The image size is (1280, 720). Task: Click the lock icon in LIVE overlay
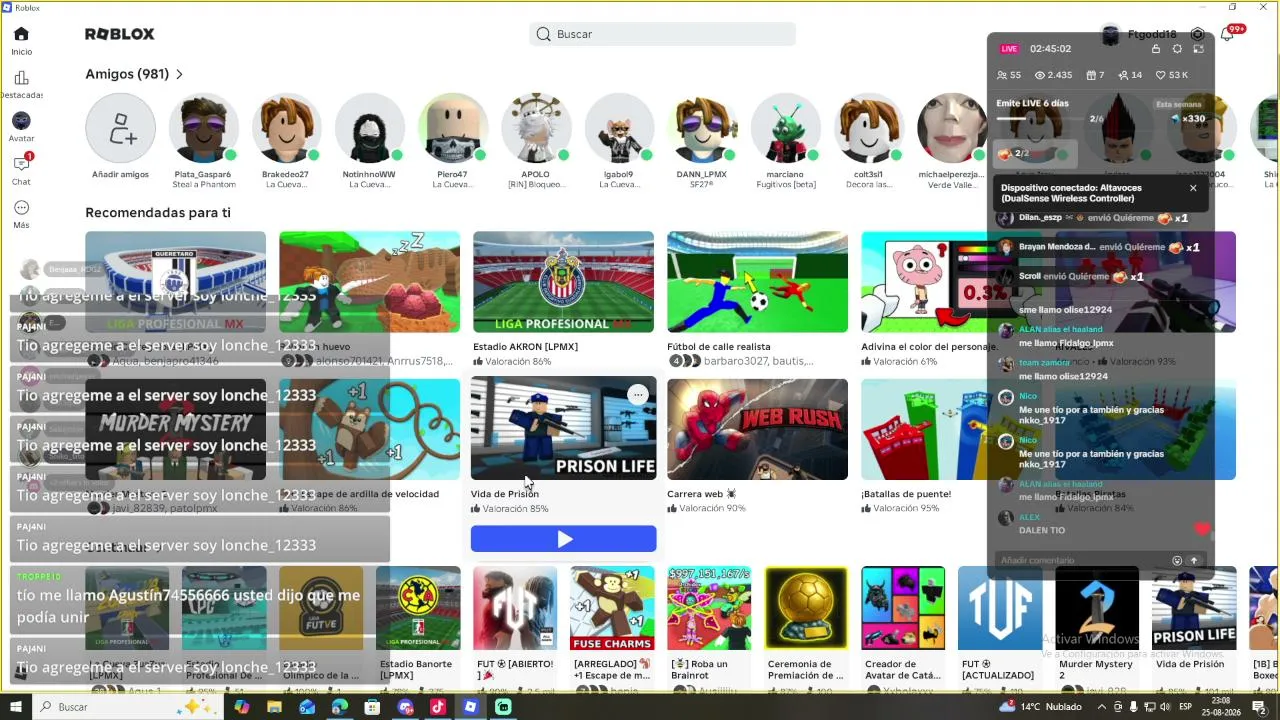click(x=1156, y=49)
